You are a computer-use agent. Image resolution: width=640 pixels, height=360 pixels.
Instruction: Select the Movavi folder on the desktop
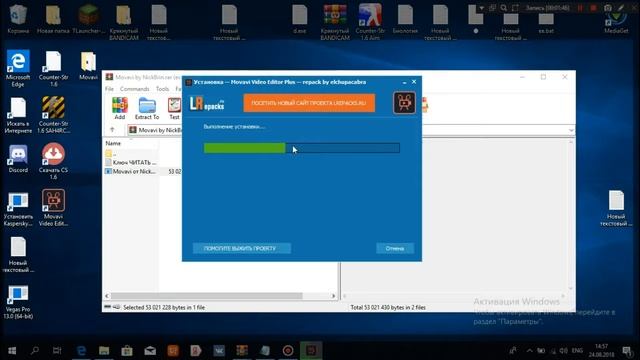point(88,65)
